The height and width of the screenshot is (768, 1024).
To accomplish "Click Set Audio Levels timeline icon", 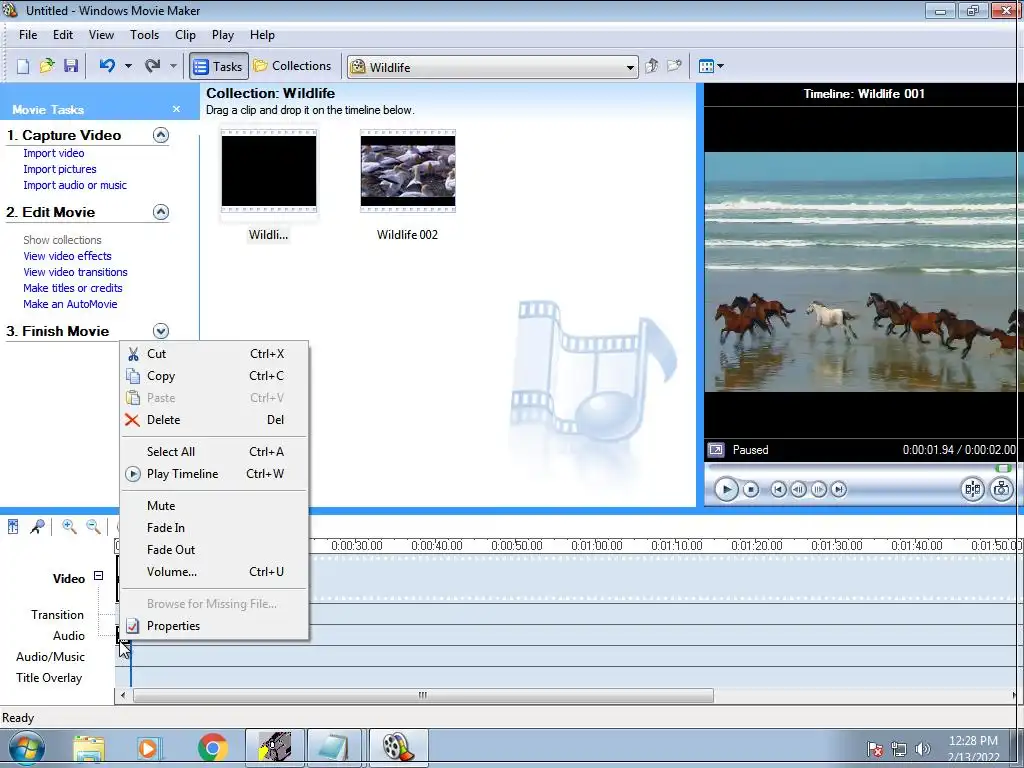I will [13, 526].
